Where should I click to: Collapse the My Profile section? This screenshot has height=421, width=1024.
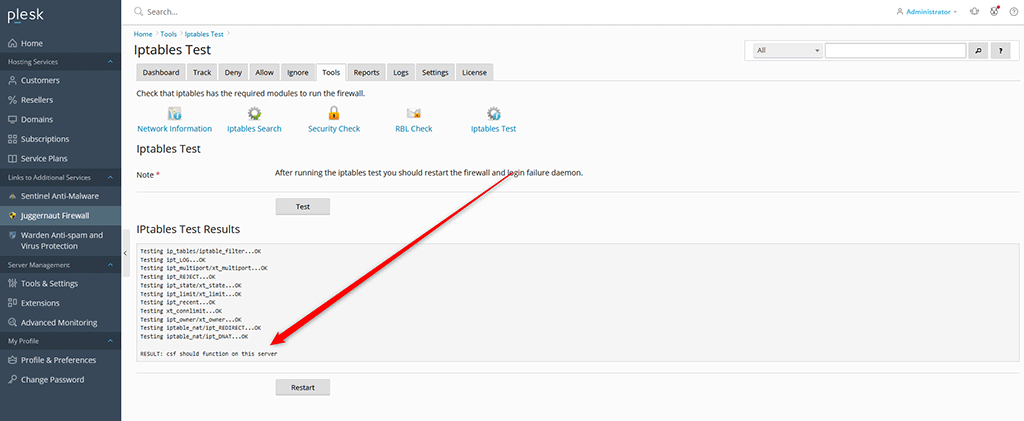(x=110, y=341)
